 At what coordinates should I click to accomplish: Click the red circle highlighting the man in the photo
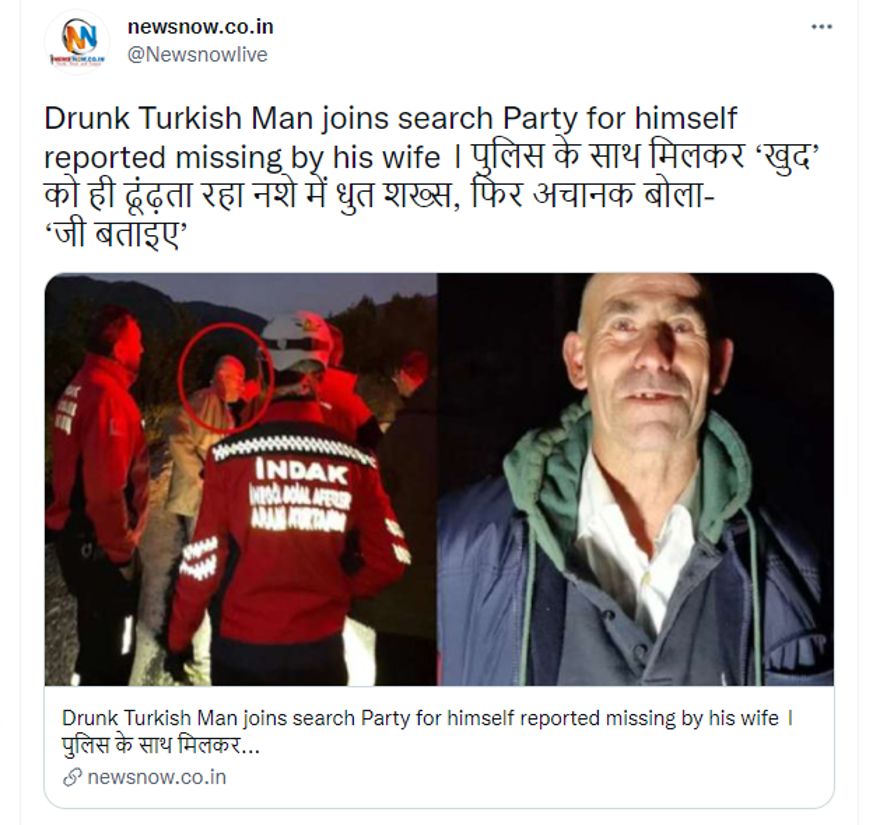226,377
